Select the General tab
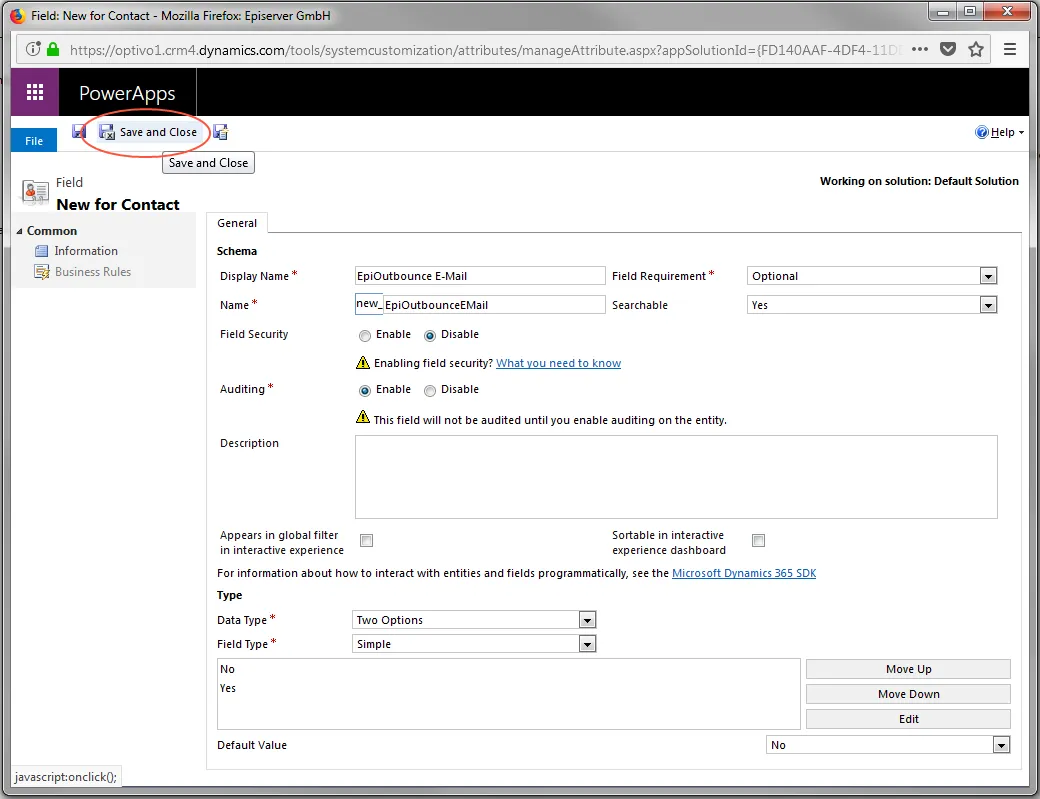Screen dimensions: 1040x799 click(x=237, y=223)
